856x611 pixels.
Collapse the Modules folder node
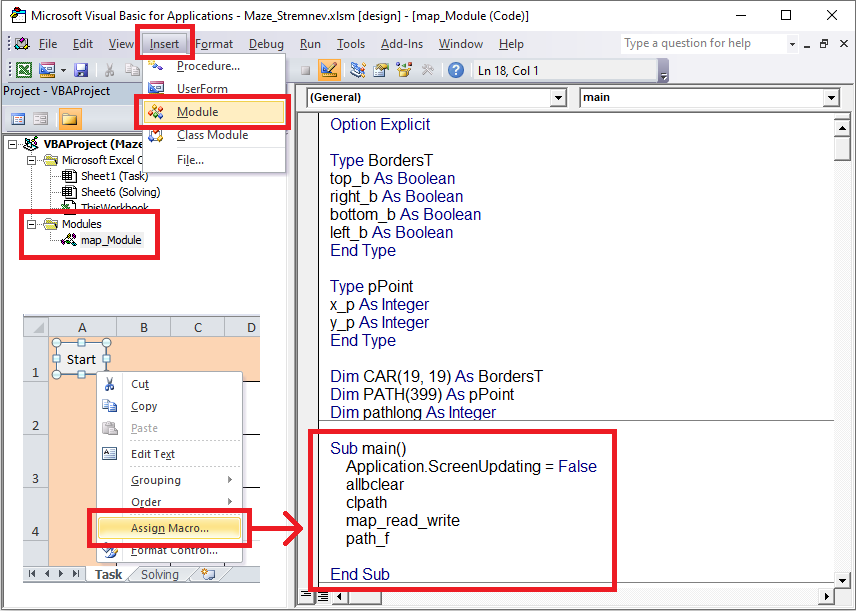pos(32,224)
